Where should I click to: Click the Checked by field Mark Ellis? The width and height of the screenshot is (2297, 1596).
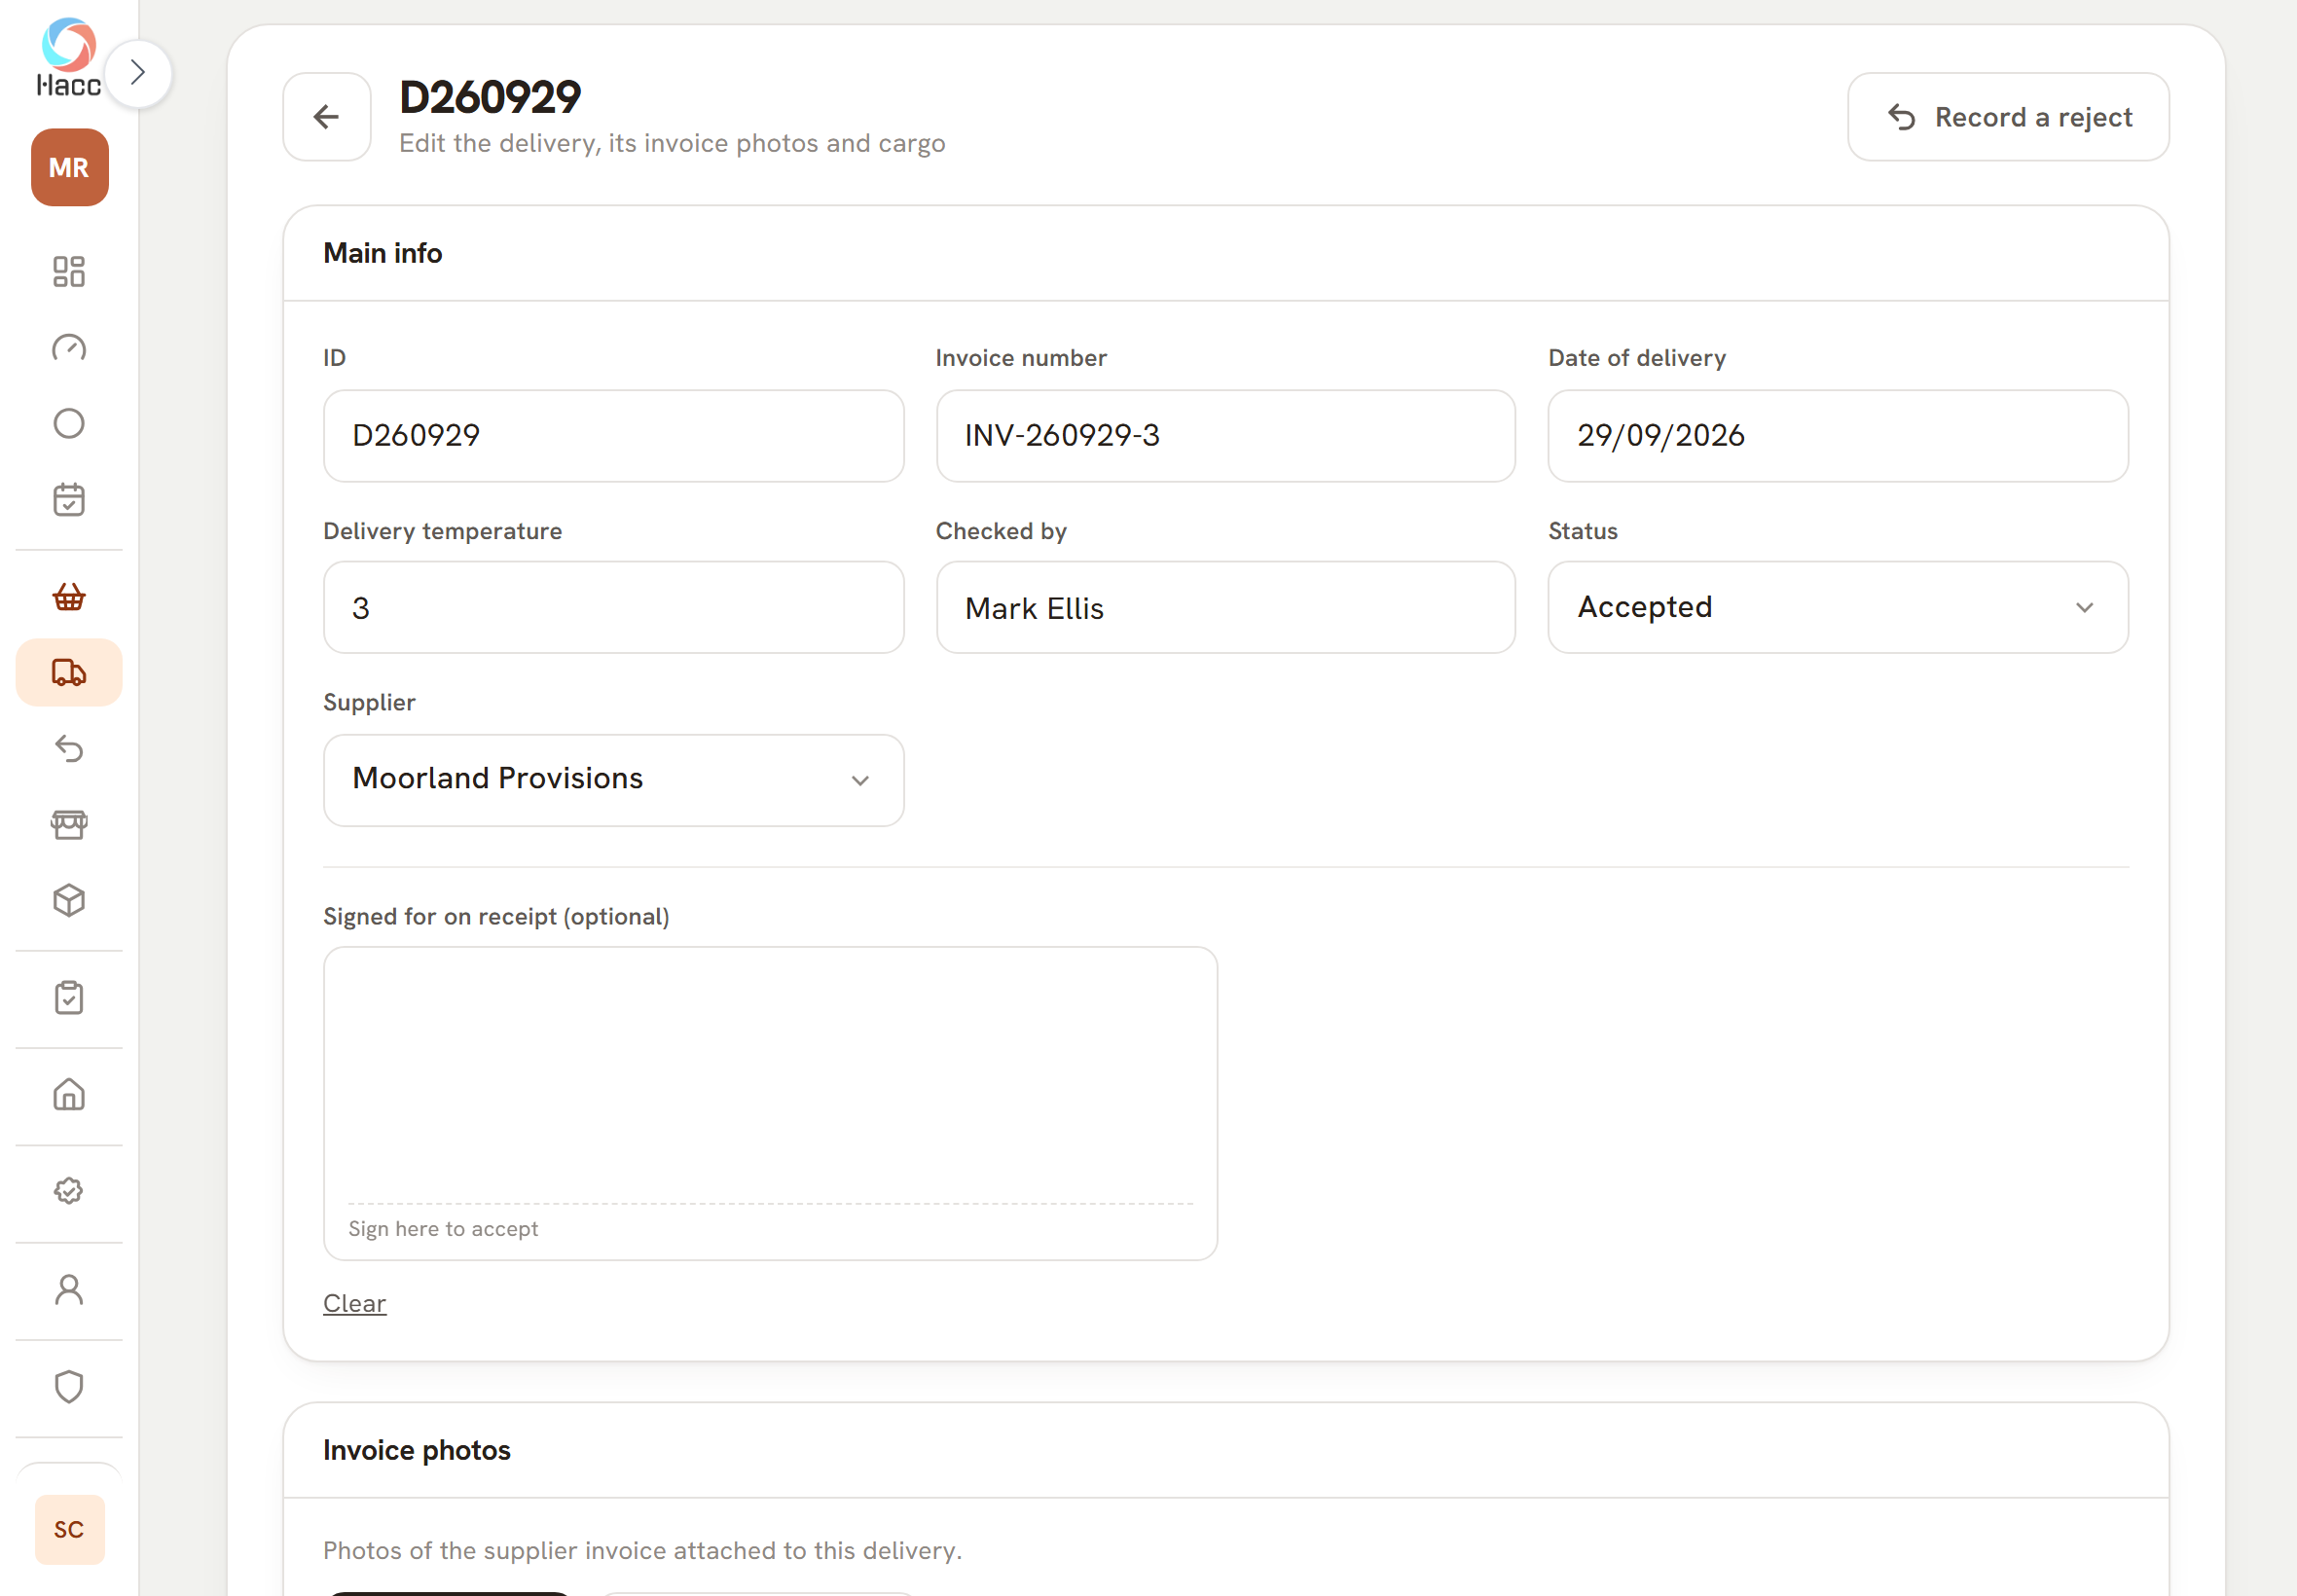(x=1225, y=607)
